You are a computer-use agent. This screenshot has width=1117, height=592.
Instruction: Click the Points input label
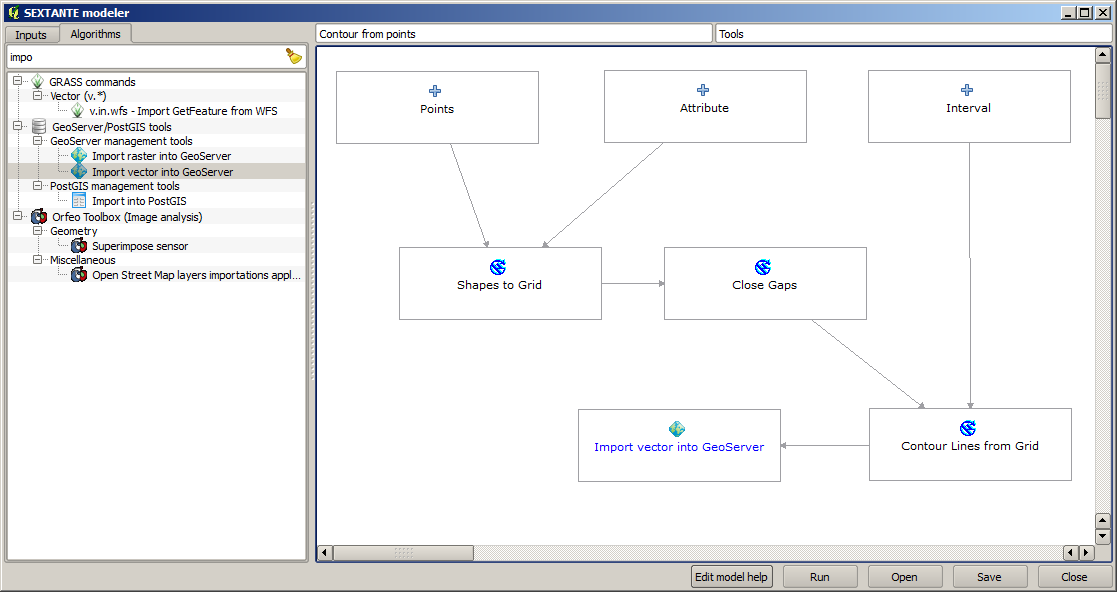[x=437, y=109]
